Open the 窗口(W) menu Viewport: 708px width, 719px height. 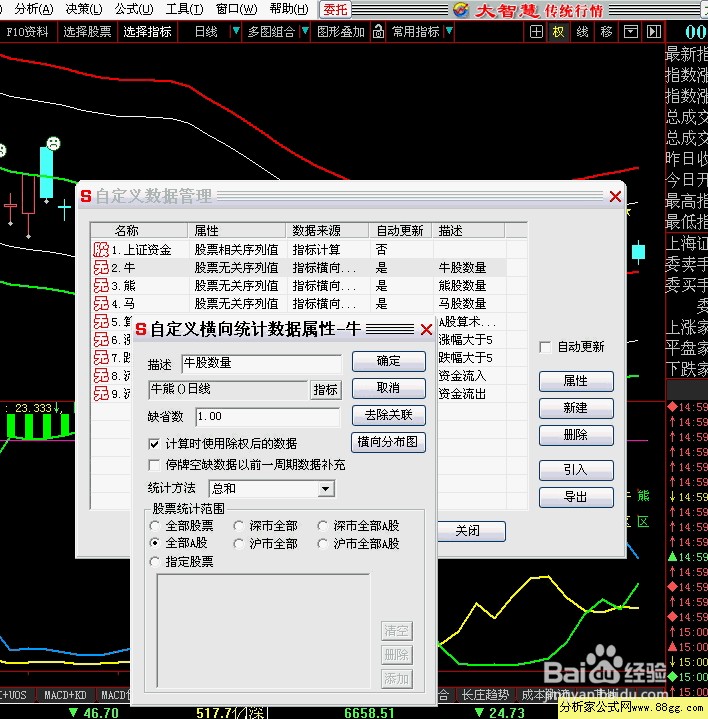click(237, 9)
